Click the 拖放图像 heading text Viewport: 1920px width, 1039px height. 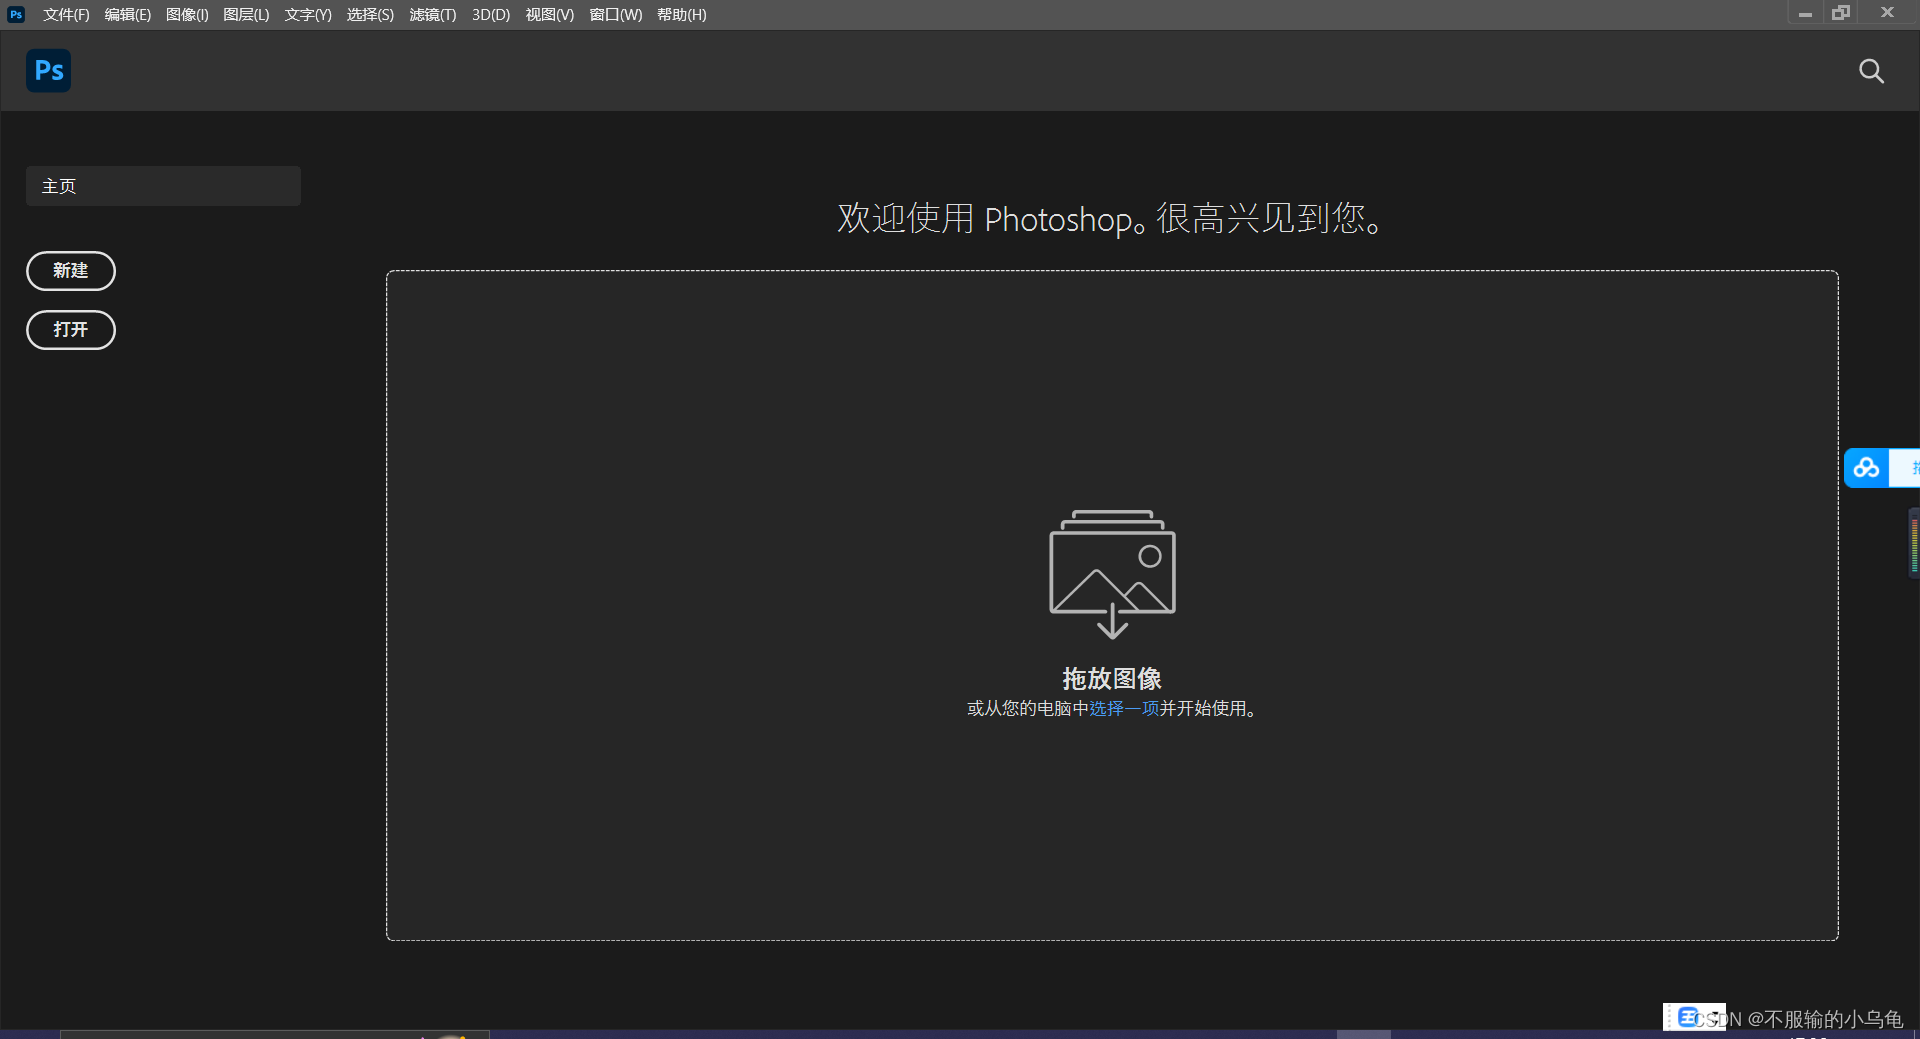pos(1112,678)
